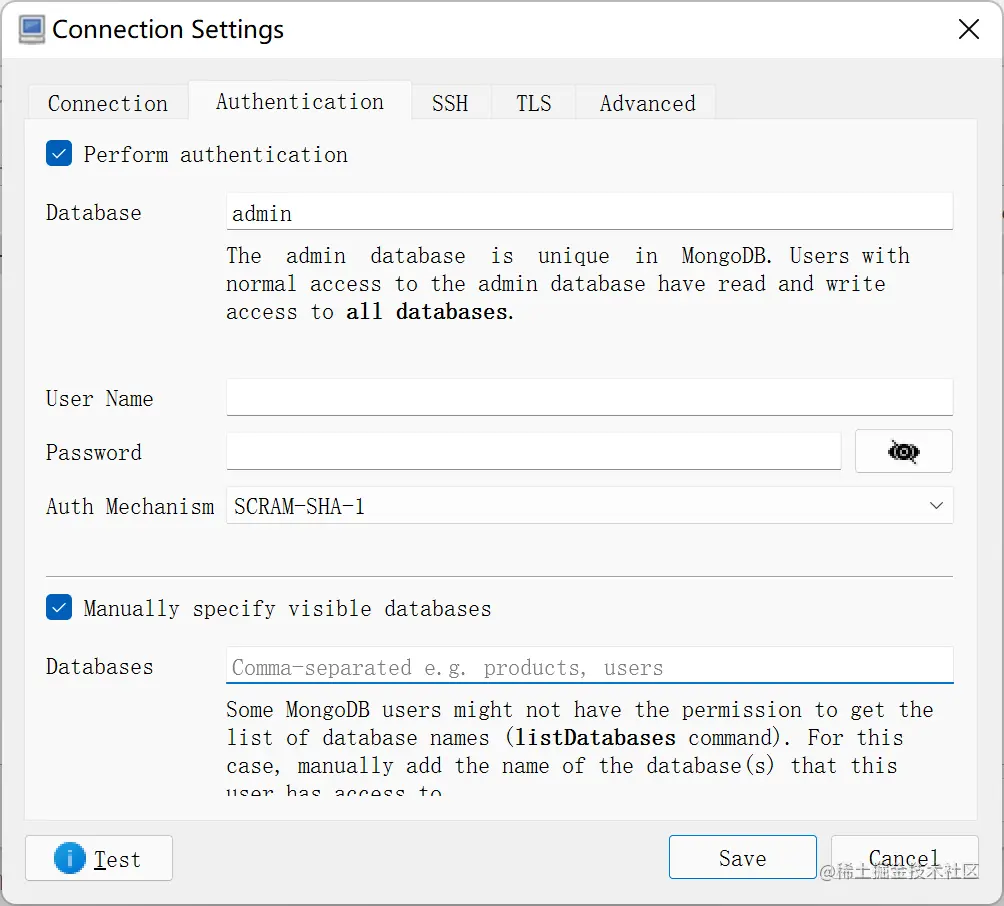This screenshot has height=906, width=1004.
Task: Focus the User Name input field
Action: pyautogui.click(x=590, y=398)
